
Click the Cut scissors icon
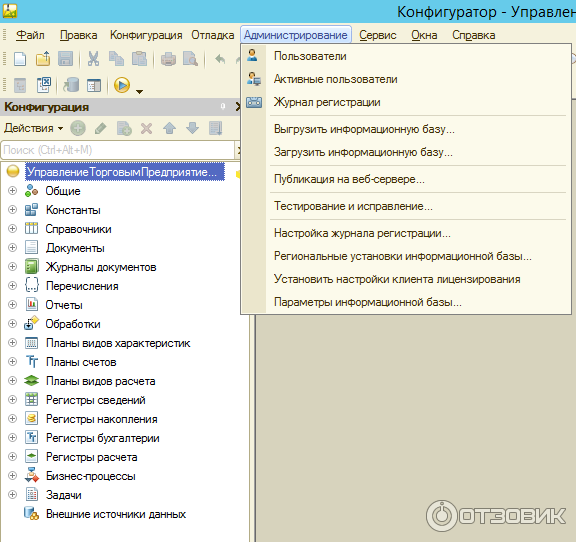pyautogui.click(x=93, y=59)
